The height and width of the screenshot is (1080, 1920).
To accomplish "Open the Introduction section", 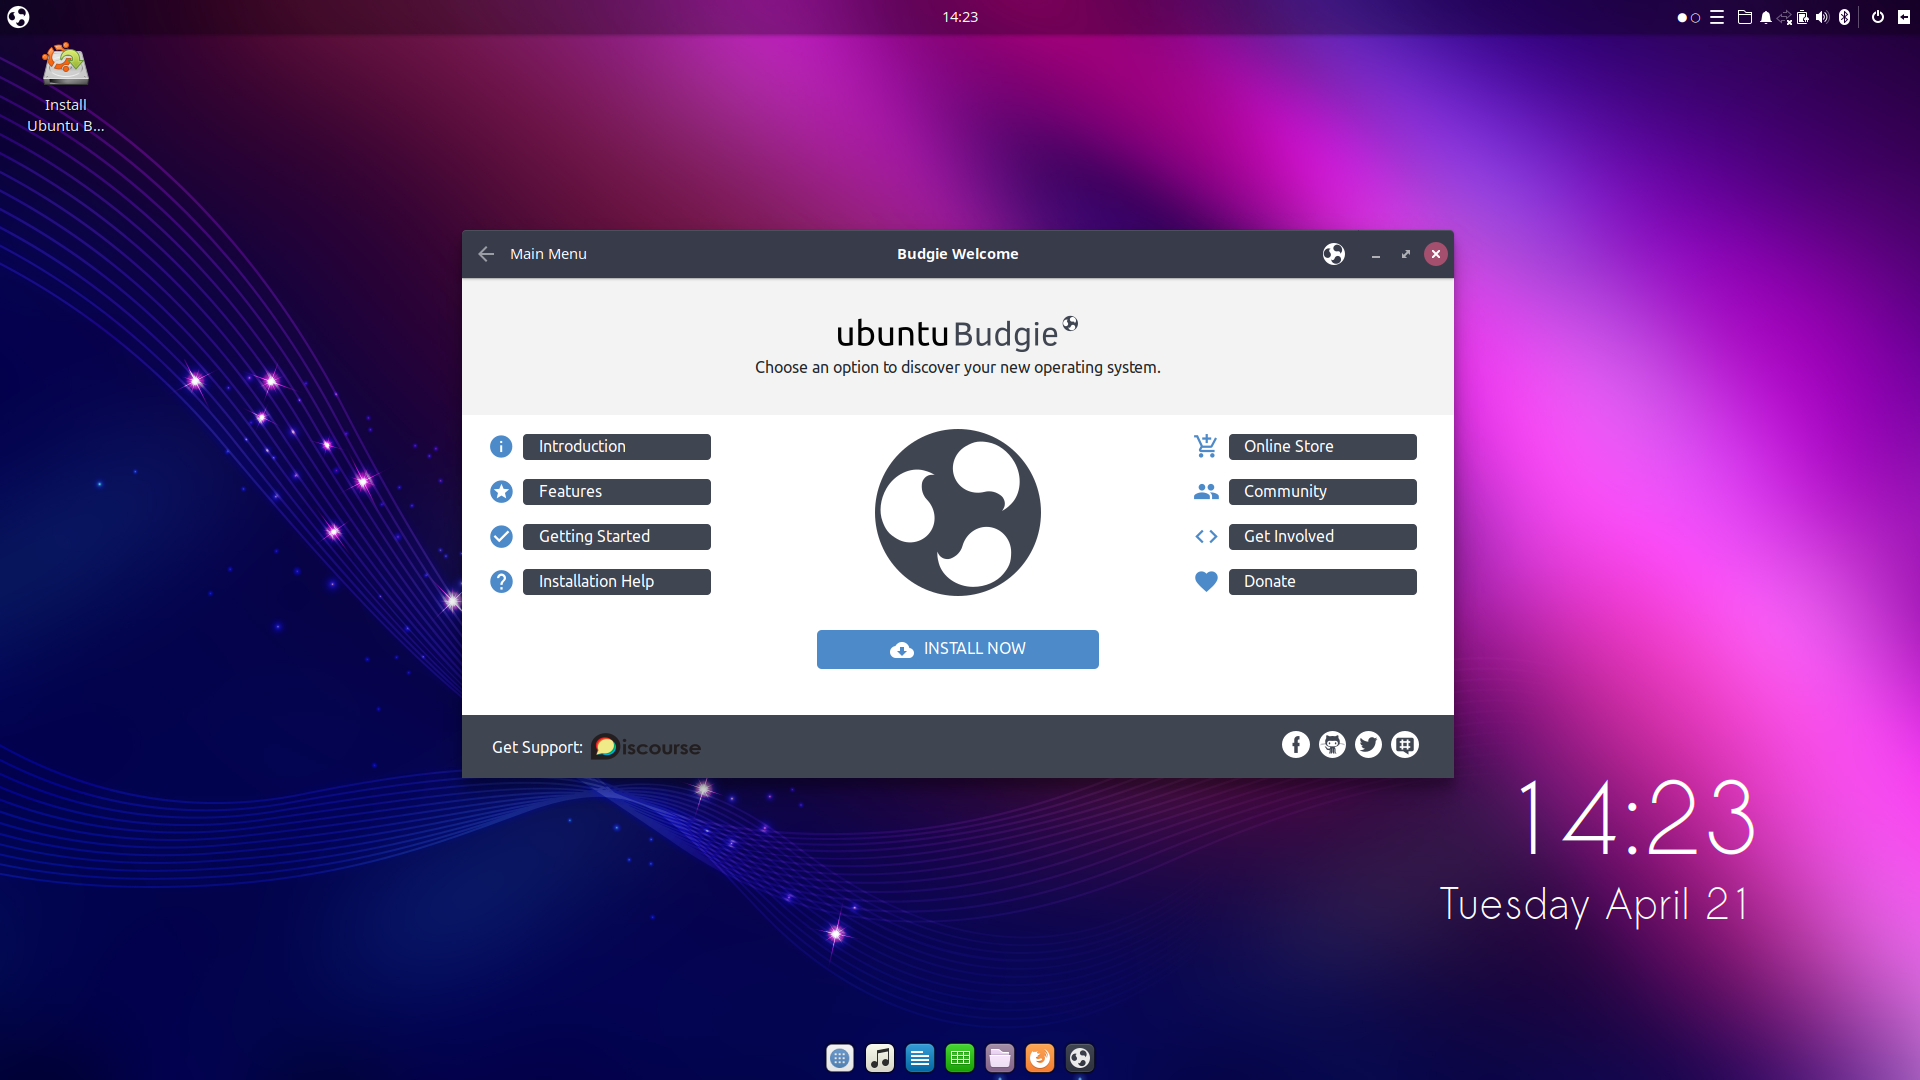I will pos(616,447).
